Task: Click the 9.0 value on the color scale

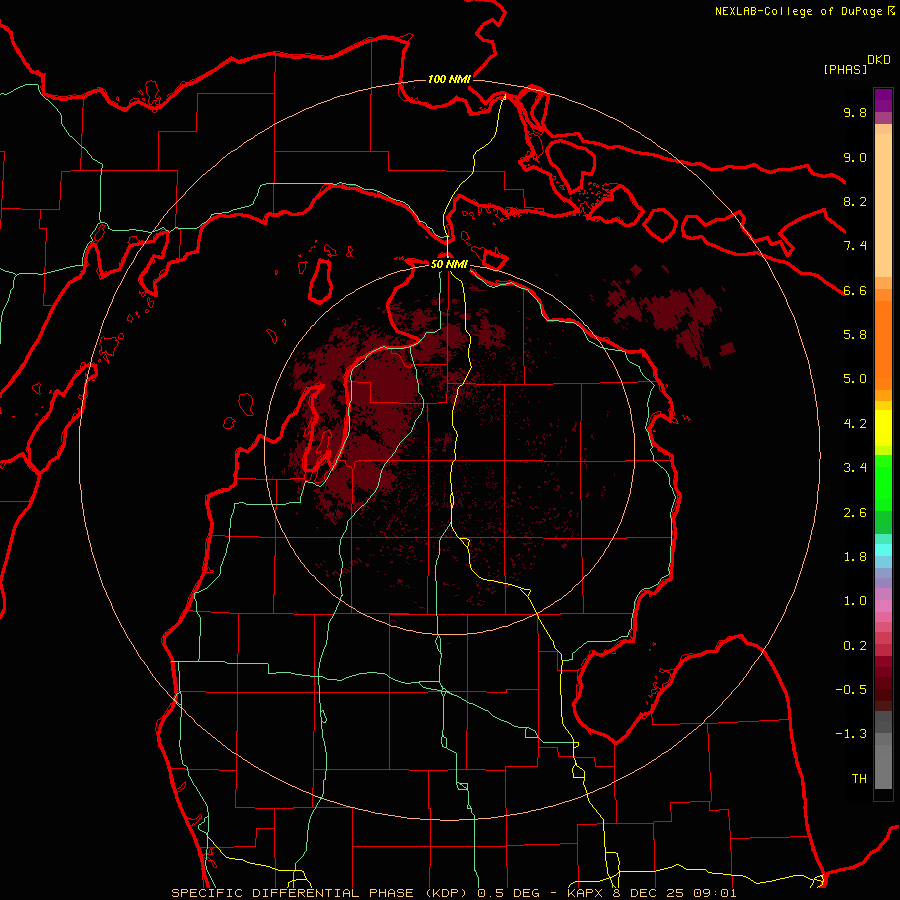Action: point(855,157)
